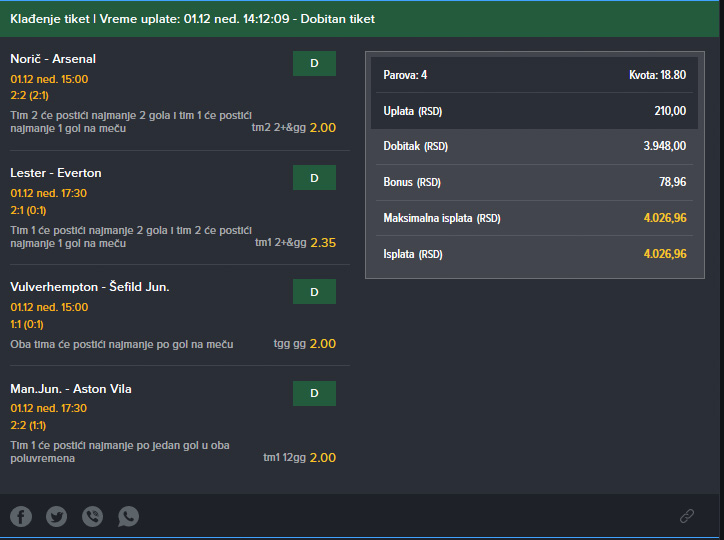This screenshot has width=724, height=540.
Task: Select the Lester - Everton match title
Action: pyautogui.click(x=56, y=173)
